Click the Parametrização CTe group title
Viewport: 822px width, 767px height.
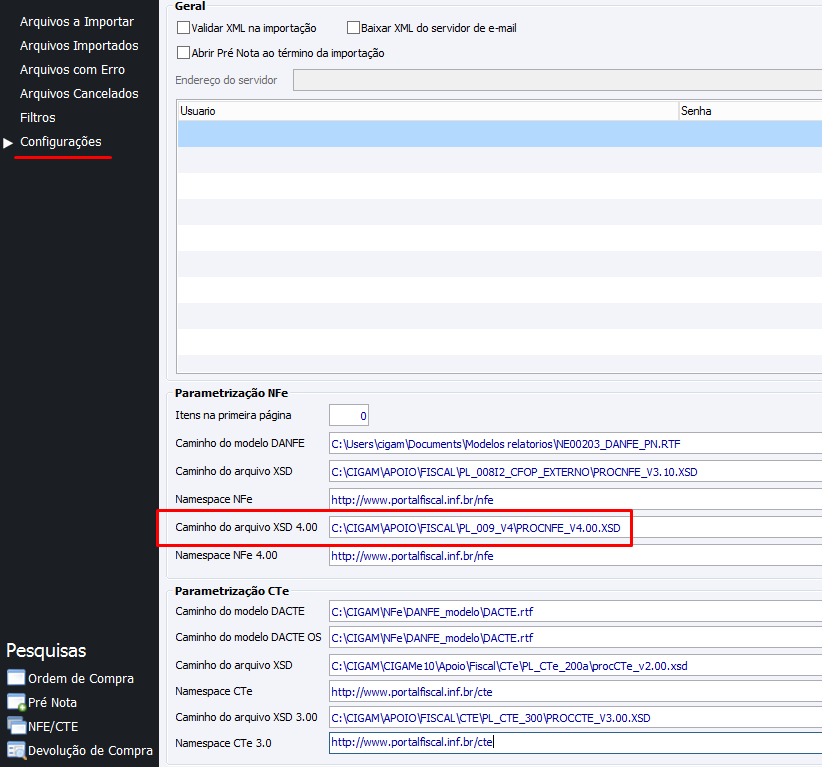coord(232,591)
